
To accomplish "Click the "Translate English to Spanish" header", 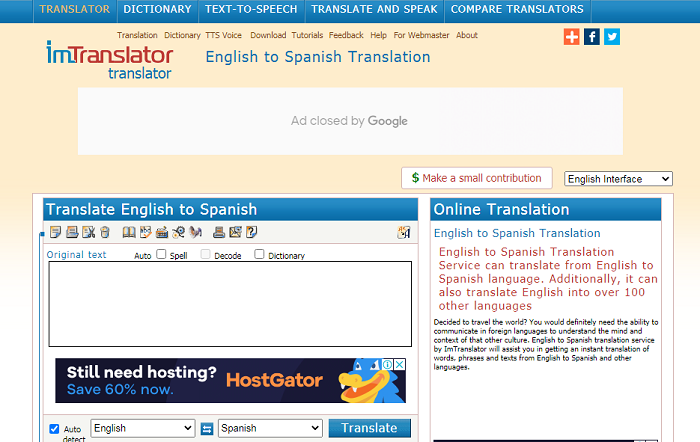I will [x=230, y=209].
